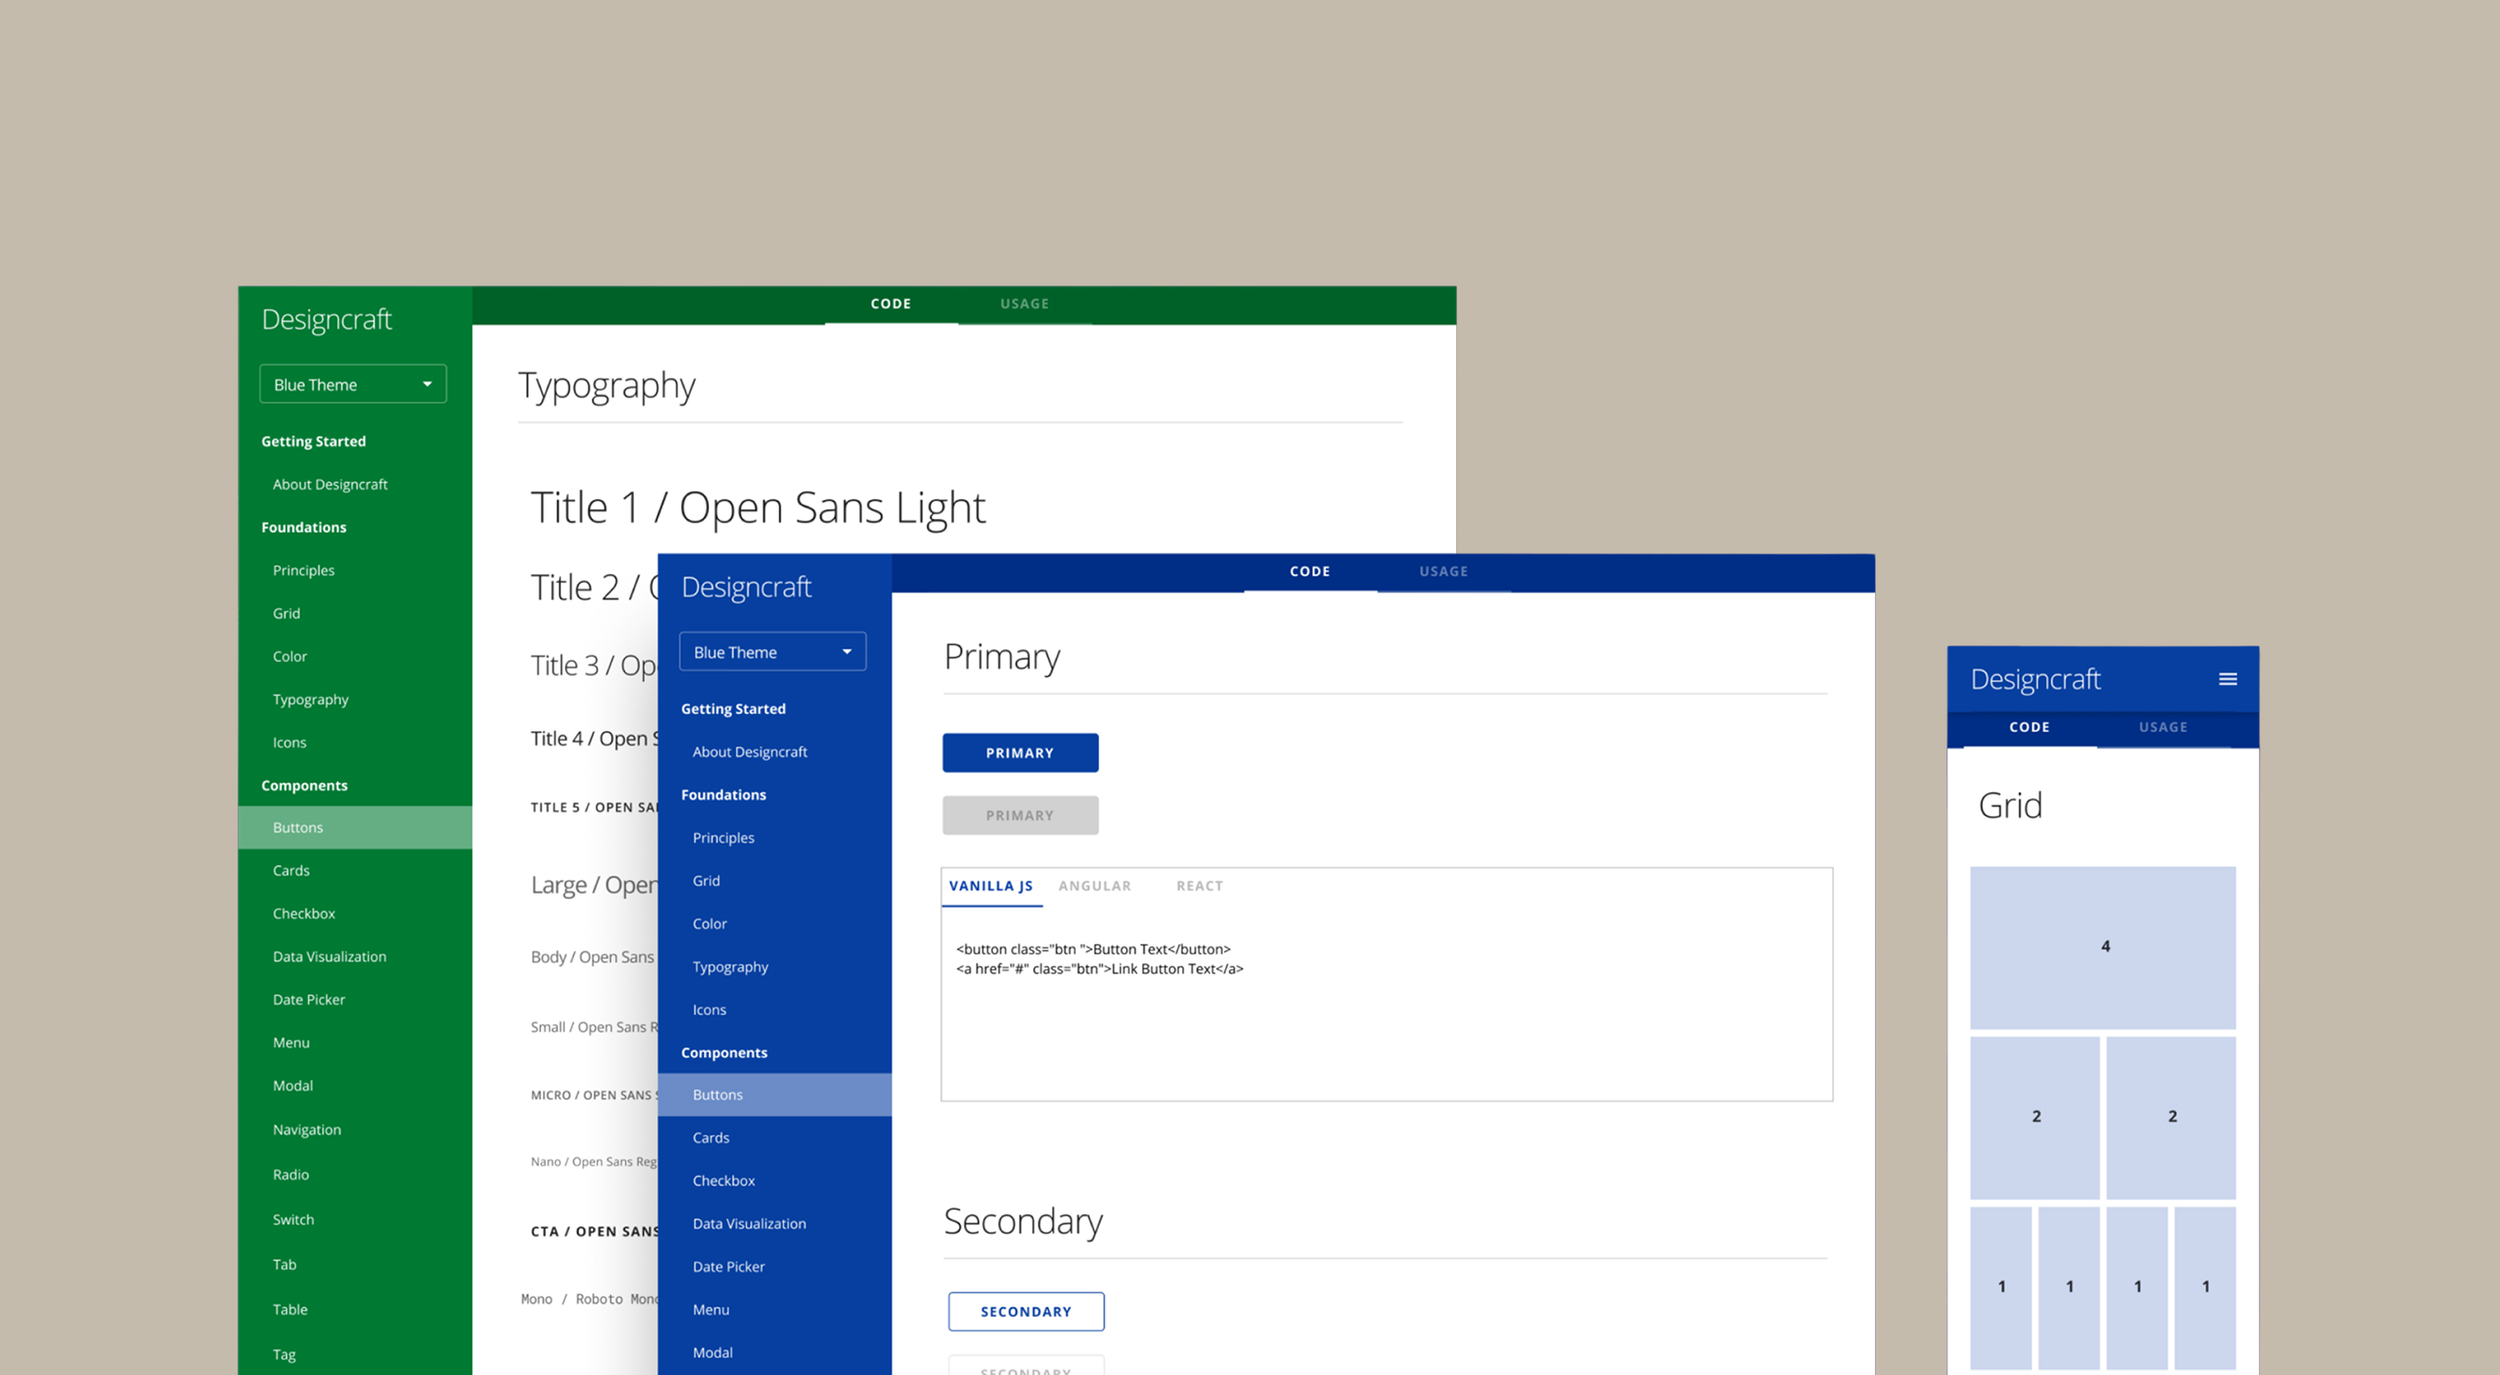Screen dimensions: 2500x1375
Task: Click the Secondary section heading
Action: (1023, 1222)
